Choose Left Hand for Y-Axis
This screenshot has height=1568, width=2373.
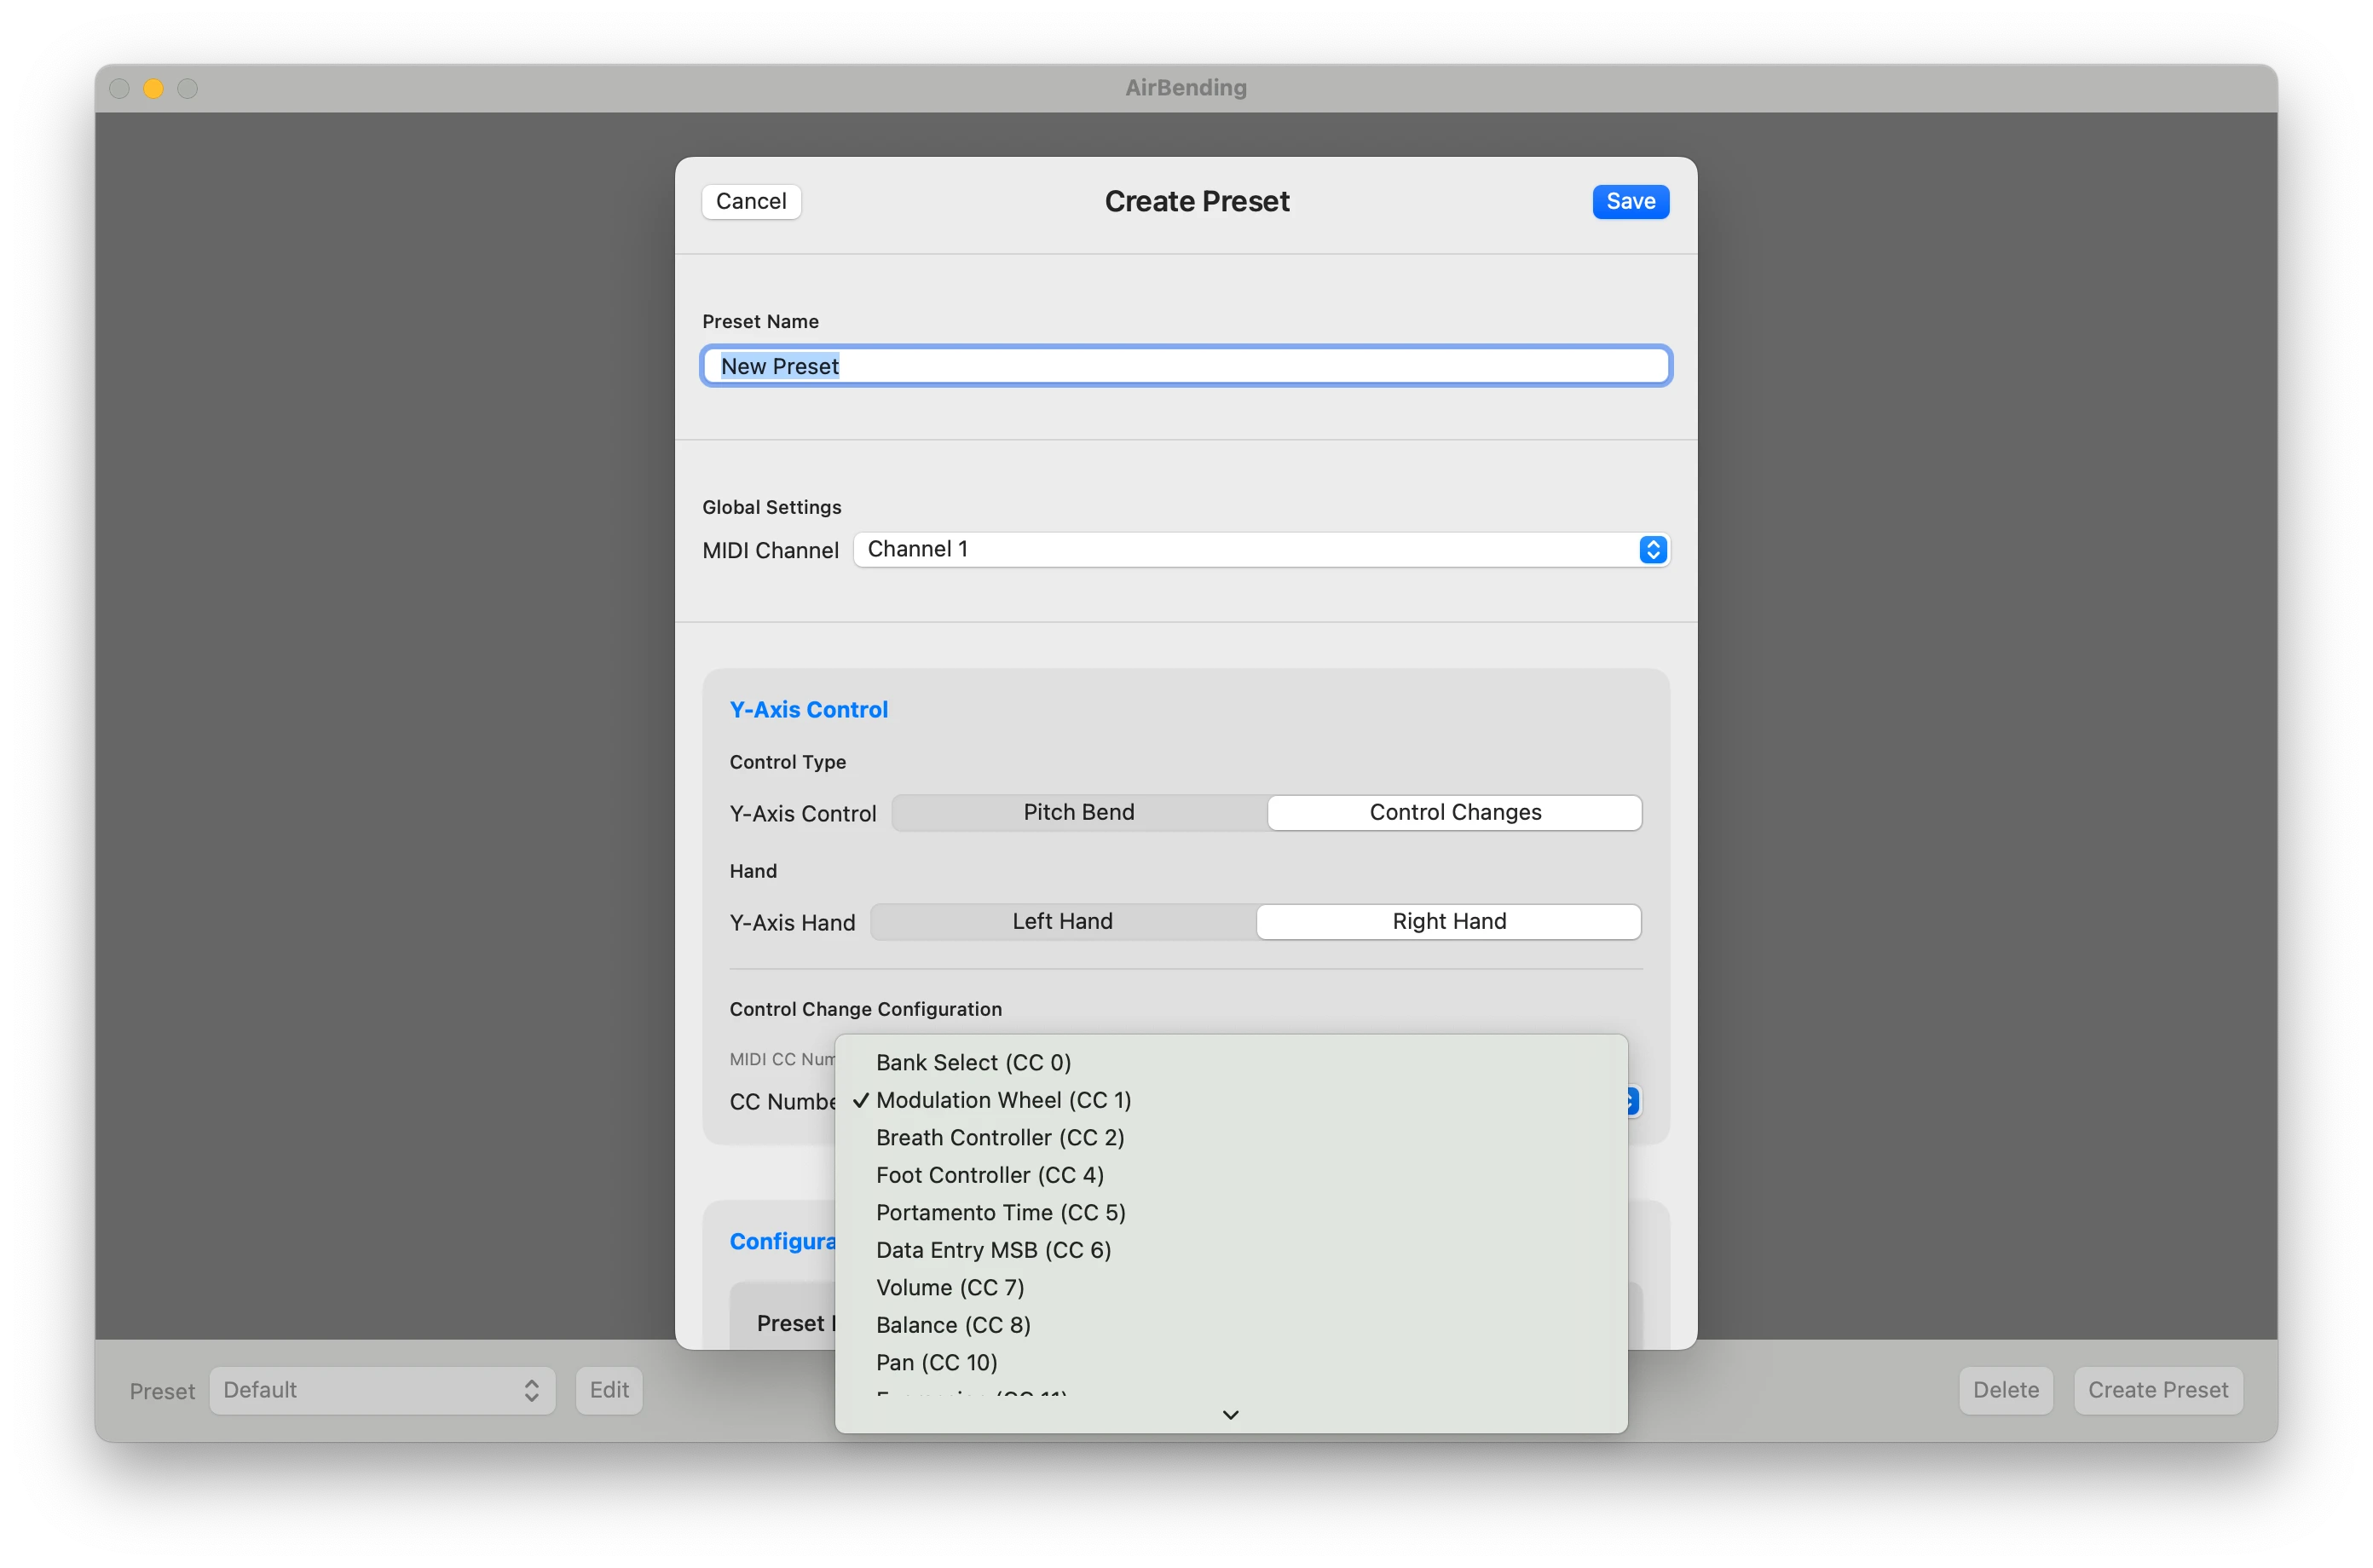click(1062, 921)
